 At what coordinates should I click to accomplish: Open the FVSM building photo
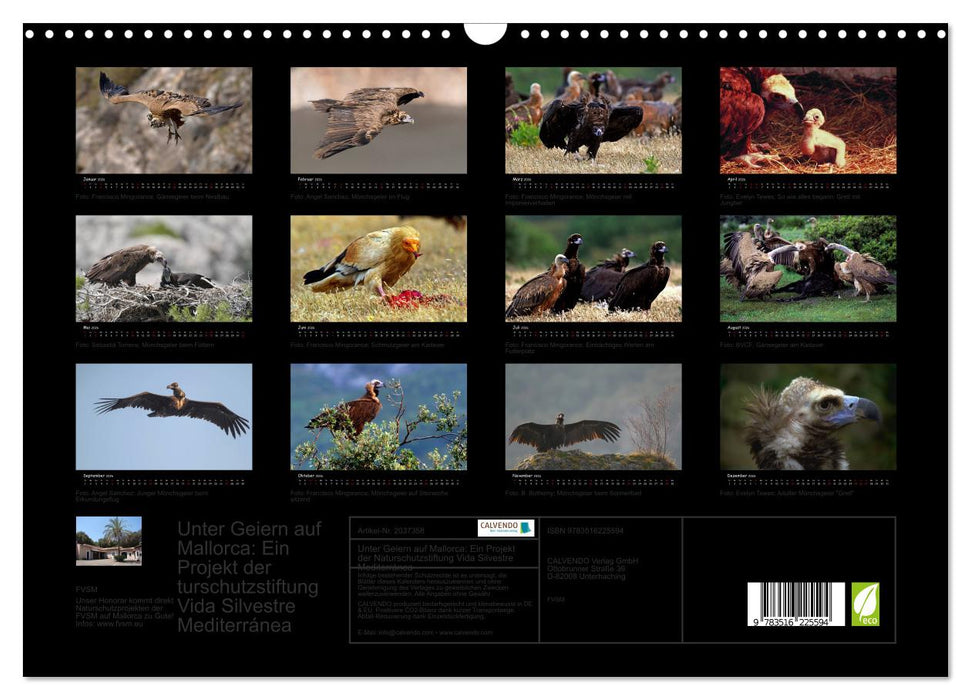tap(109, 541)
